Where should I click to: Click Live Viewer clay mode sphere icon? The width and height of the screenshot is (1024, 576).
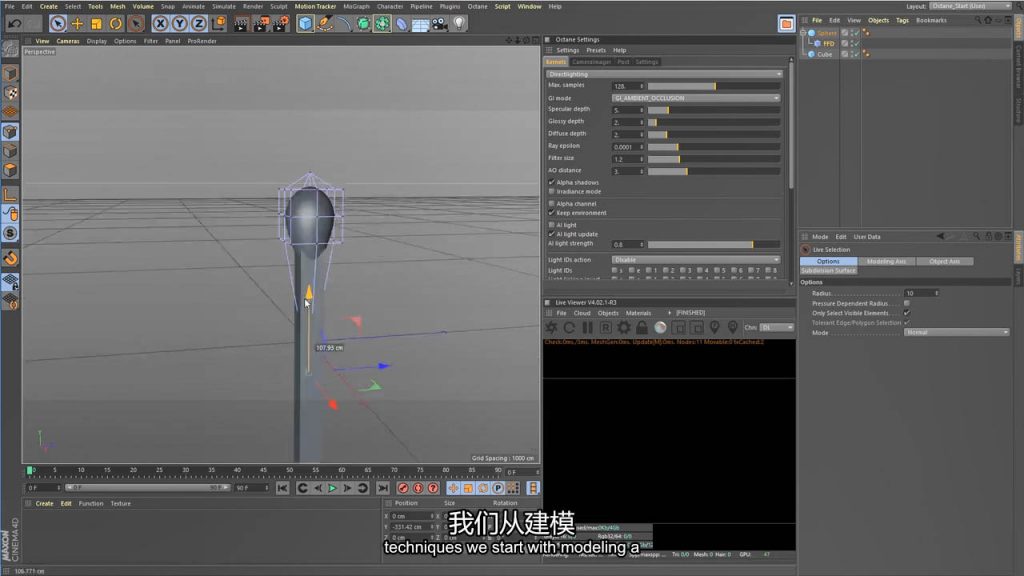[660, 327]
